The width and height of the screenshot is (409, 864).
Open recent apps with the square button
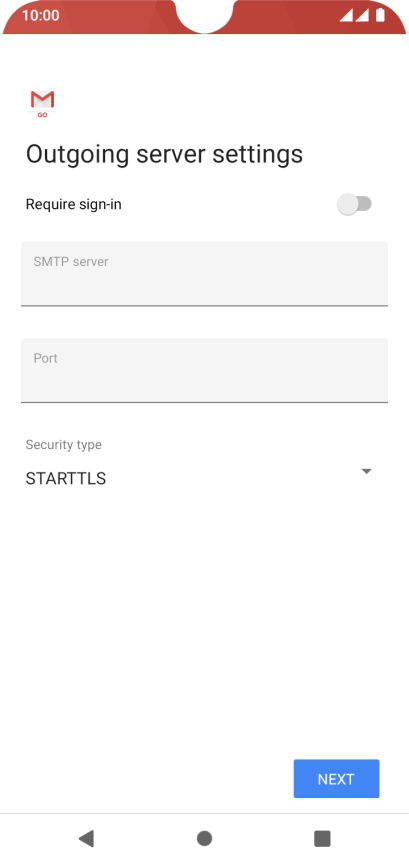(322, 838)
